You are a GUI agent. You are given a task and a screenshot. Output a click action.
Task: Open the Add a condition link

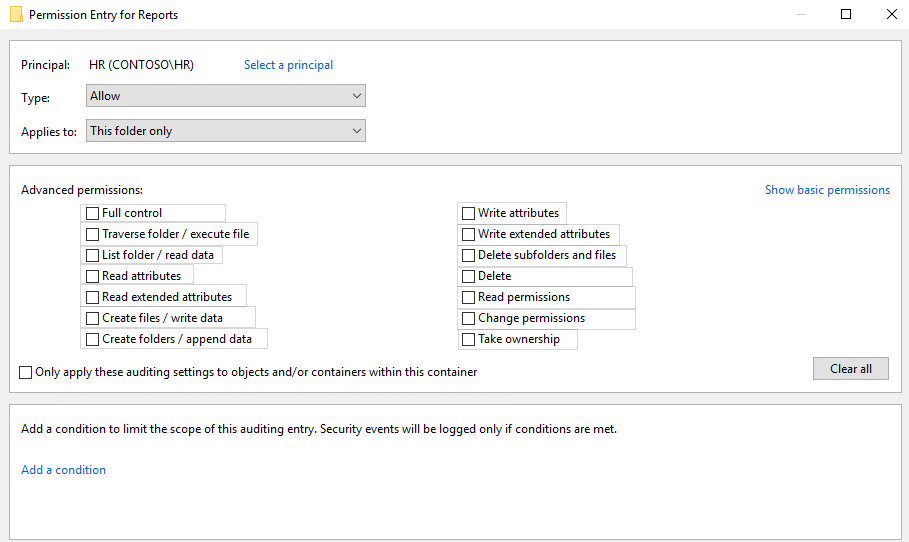pyautogui.click(x=63, y=470)
